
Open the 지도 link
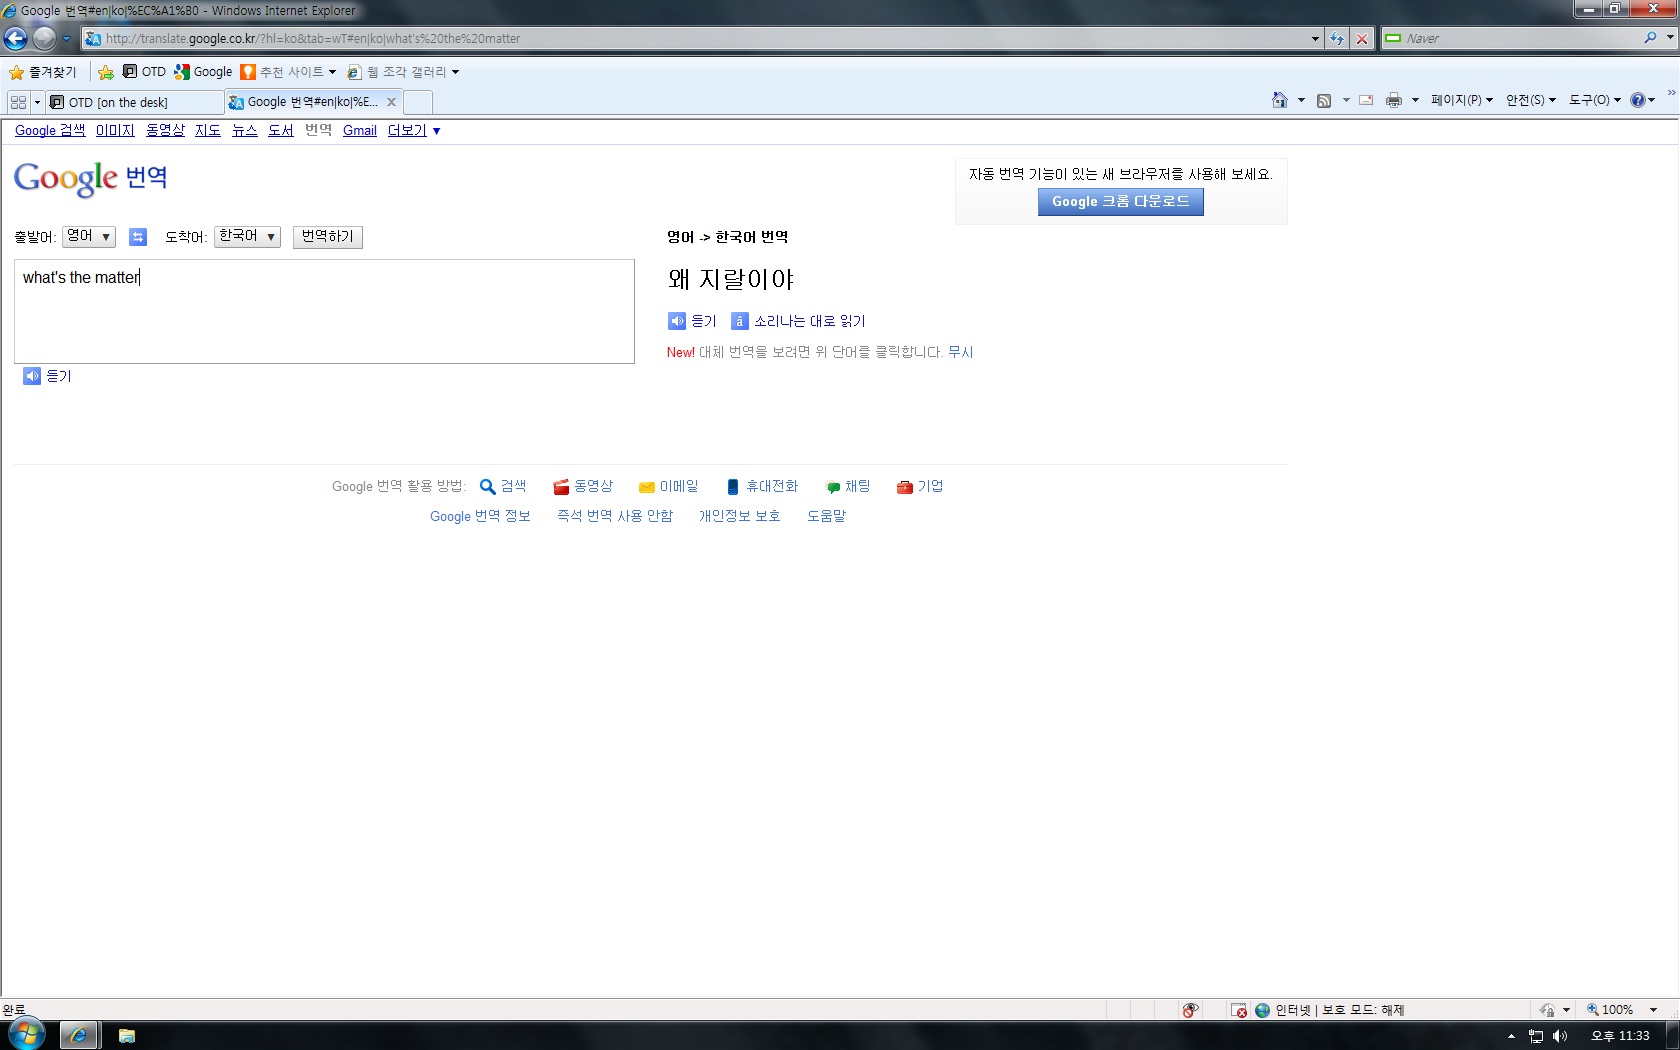208,130
